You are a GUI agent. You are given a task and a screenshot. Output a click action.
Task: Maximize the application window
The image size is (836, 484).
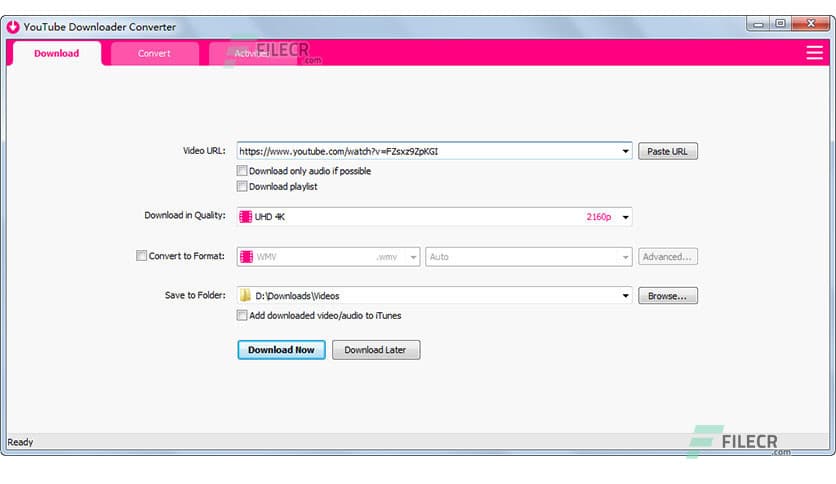point(780,24)
